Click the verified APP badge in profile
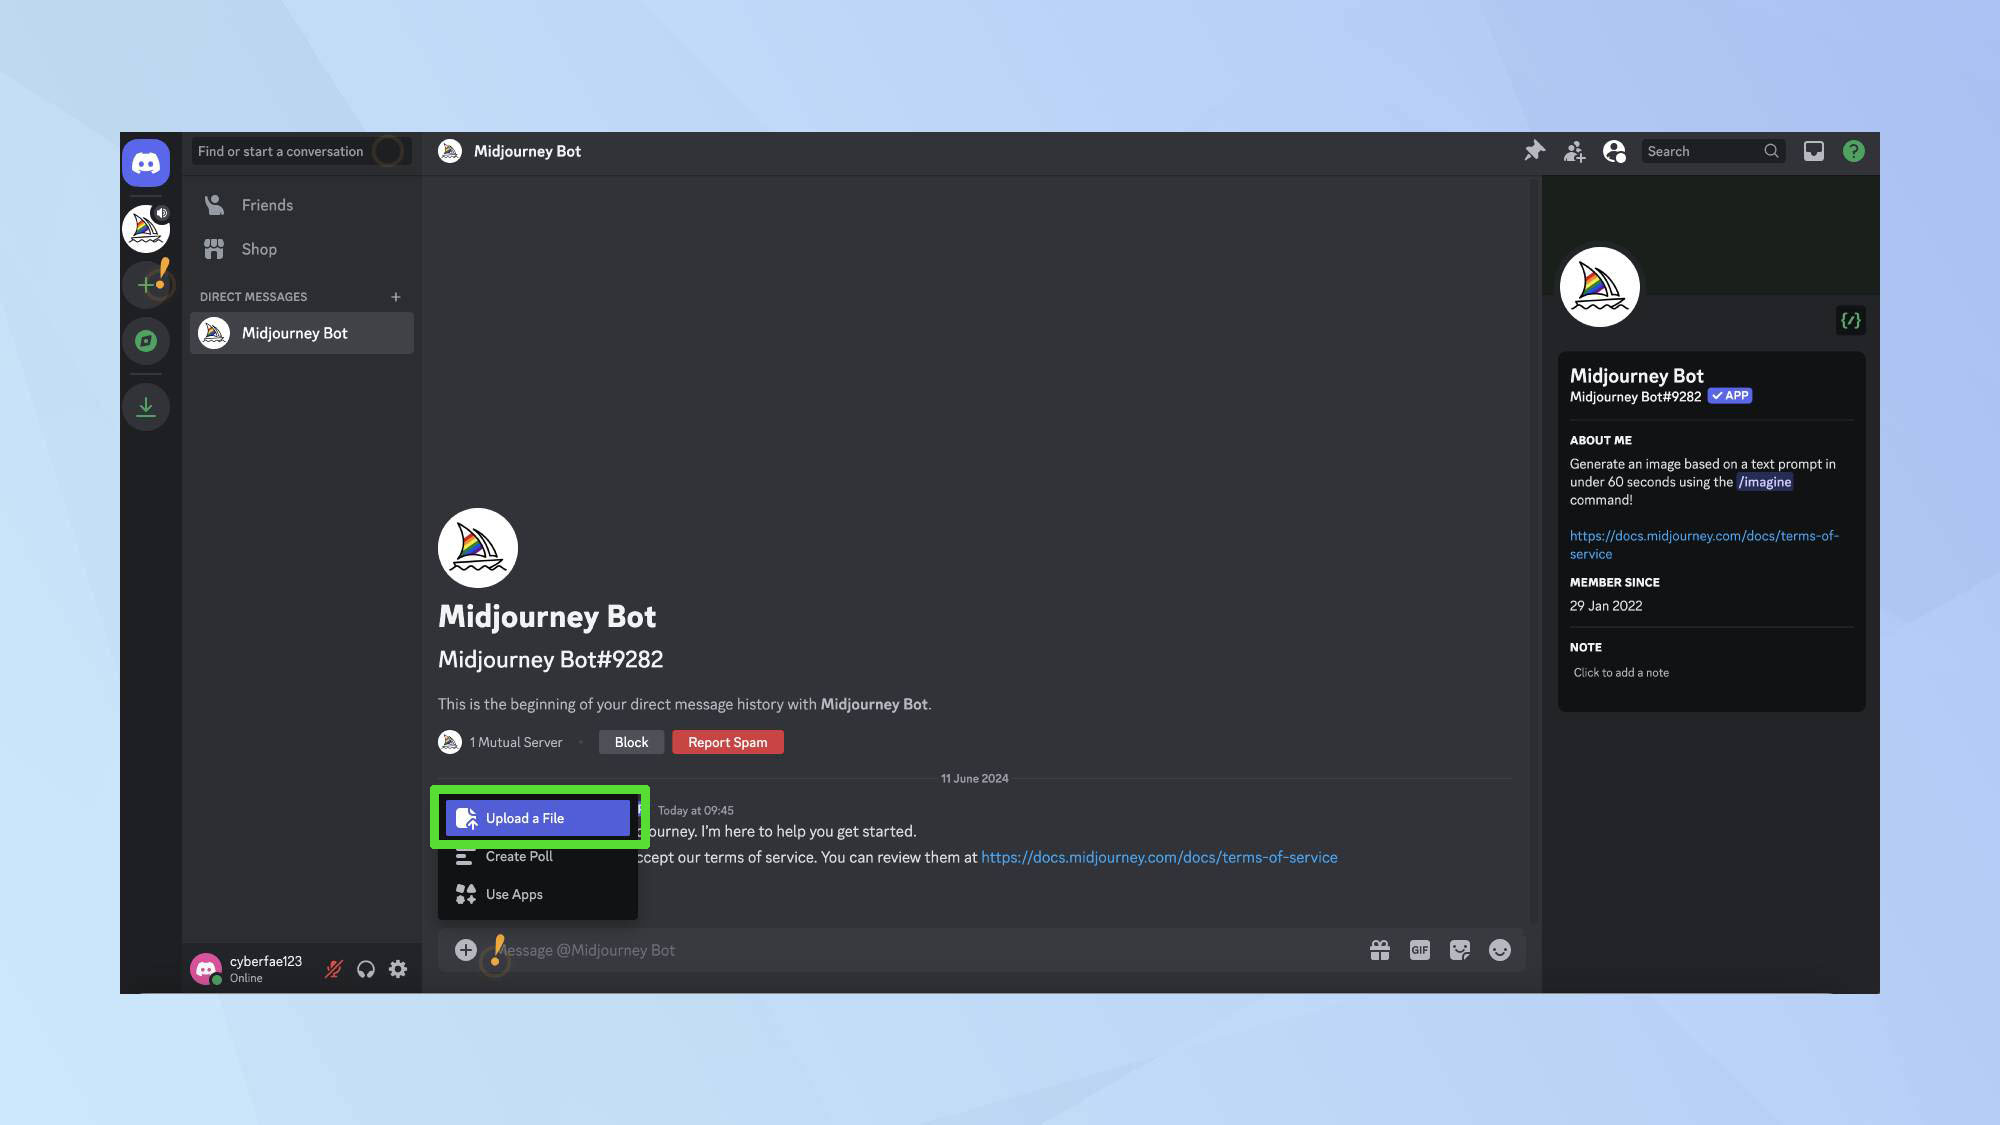 click(x=1730, y=396)
